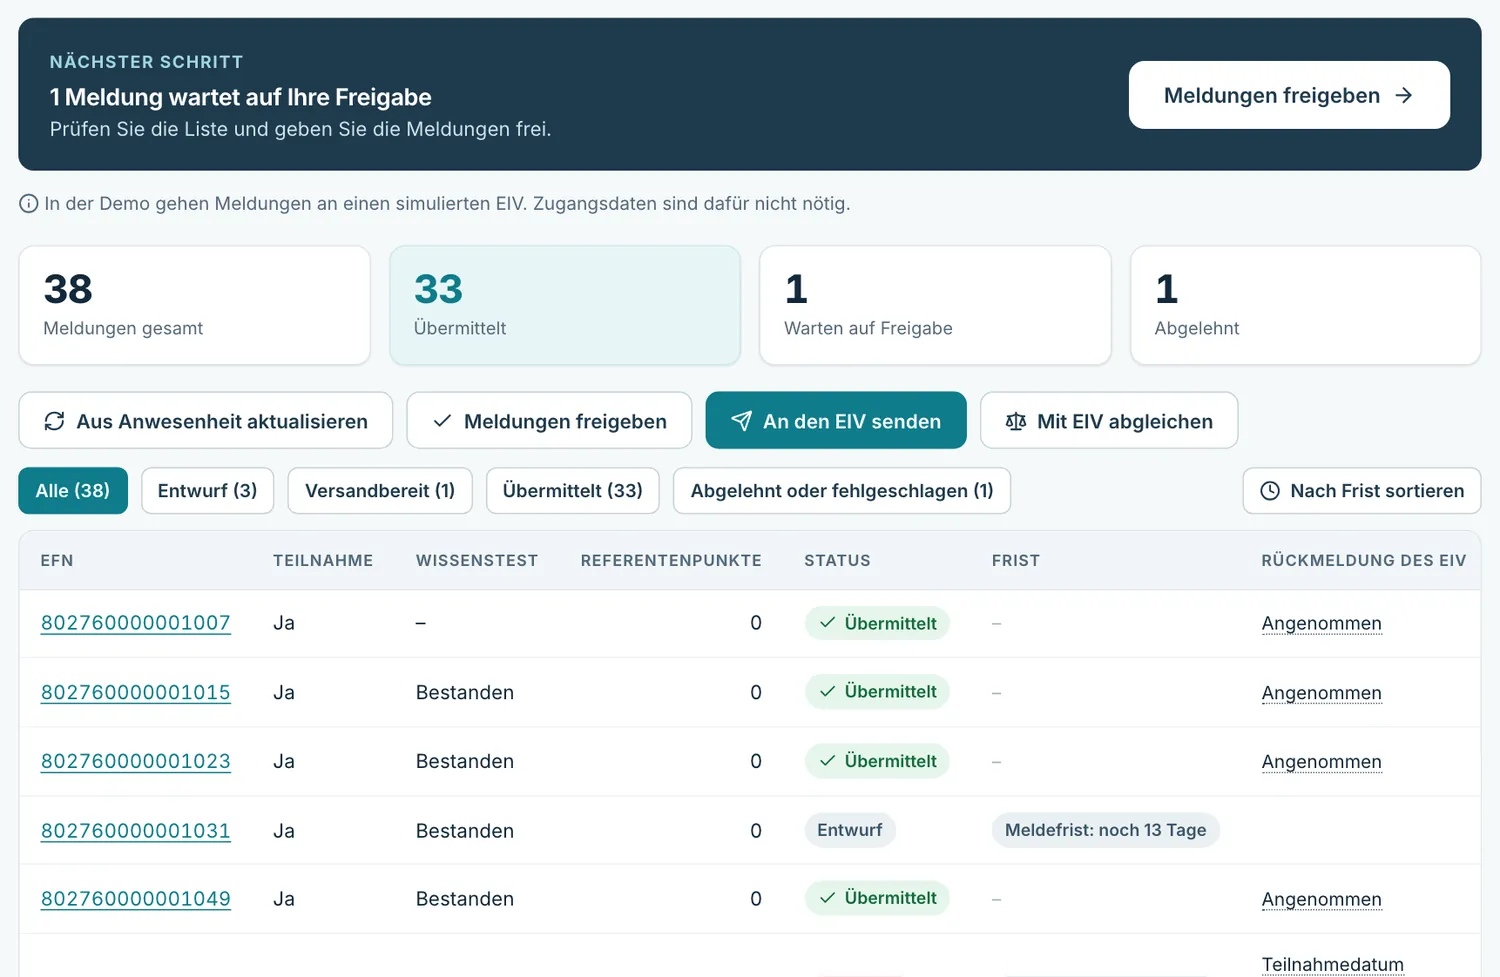Click the arrow icon in Meldungen freigeben banner button
Screen dimensions: 1500x977
click(1404, 95)
